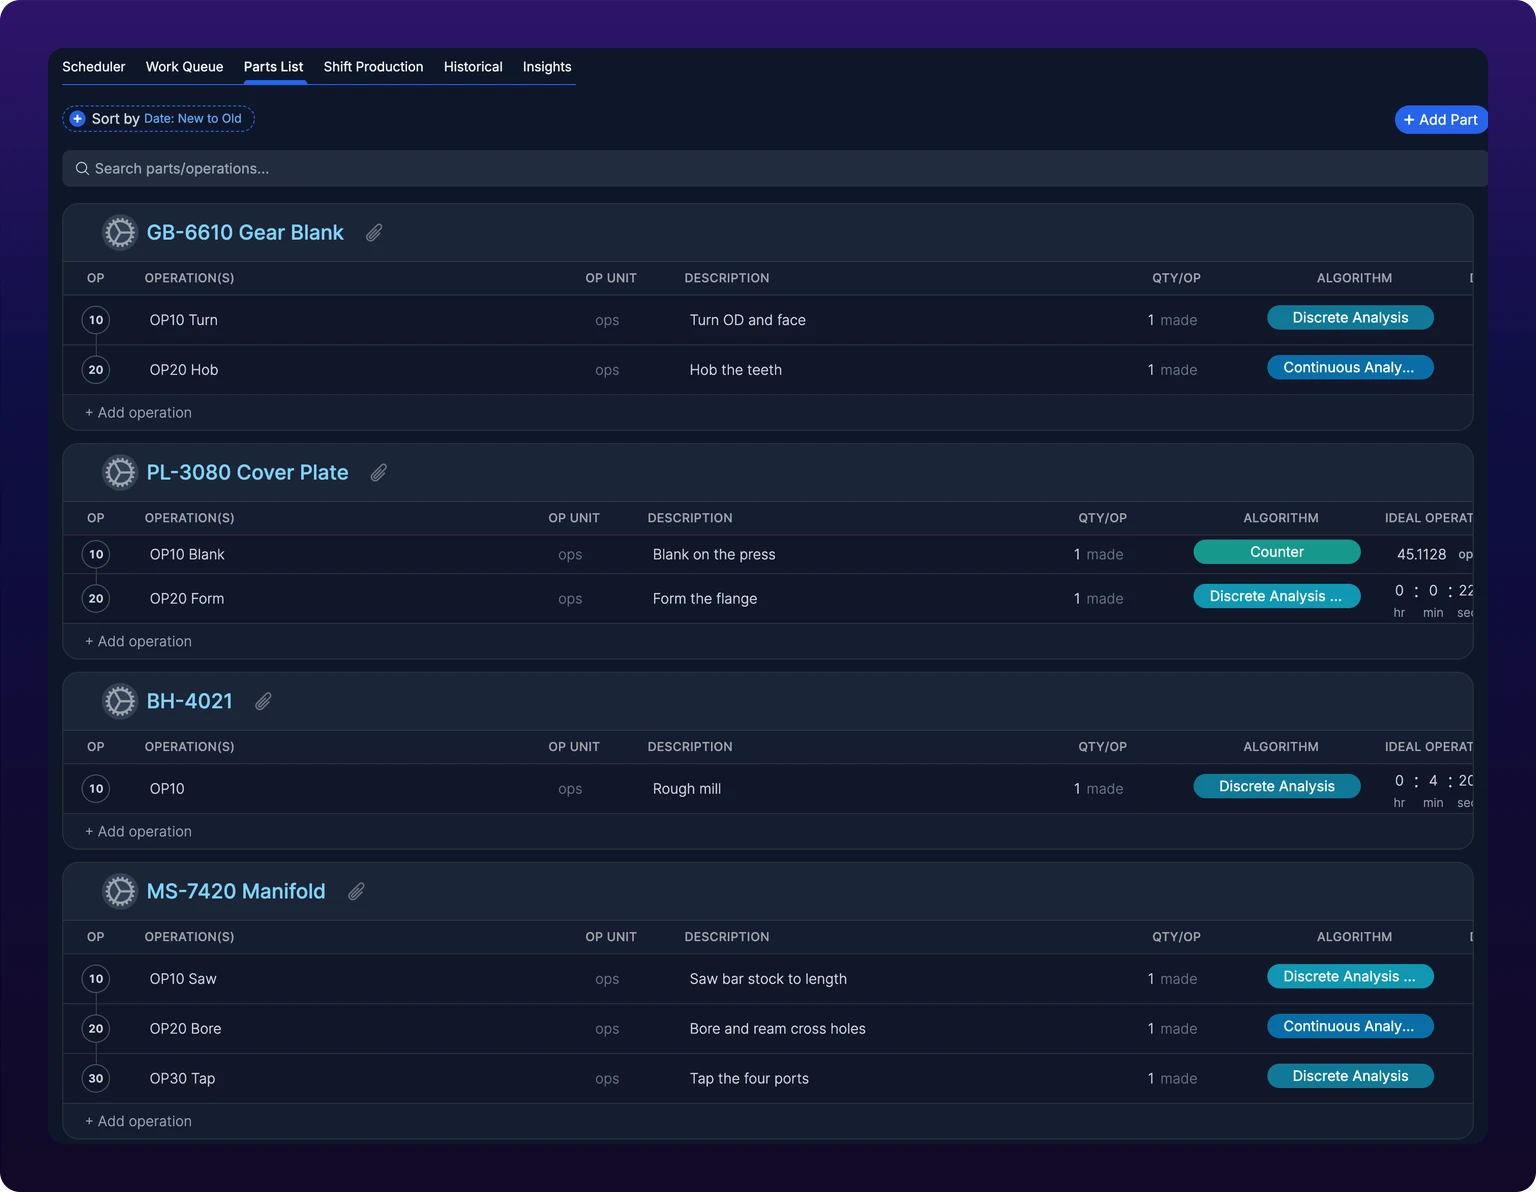The width and height of the screenshot is (1536, 1192).
Task: Switch to the Work Queue tab
Action: click(x=185, y=67)
